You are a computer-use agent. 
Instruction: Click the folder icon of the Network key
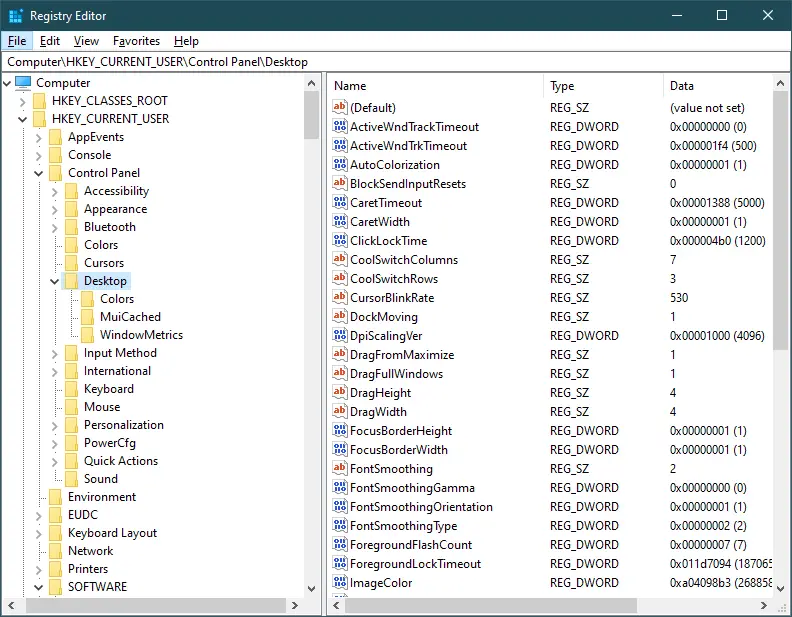(x=56, y=551)
